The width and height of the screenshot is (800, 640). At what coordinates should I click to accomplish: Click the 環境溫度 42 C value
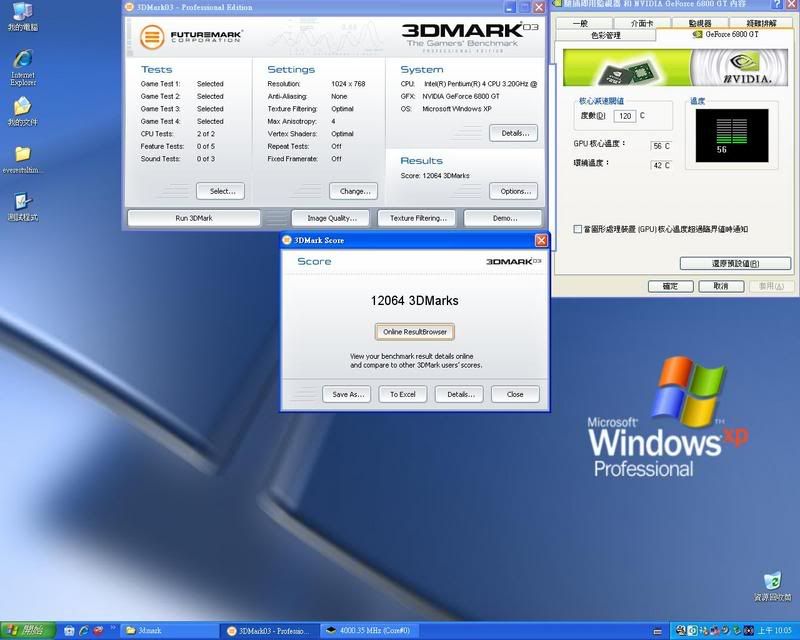(x=661, y=165)
